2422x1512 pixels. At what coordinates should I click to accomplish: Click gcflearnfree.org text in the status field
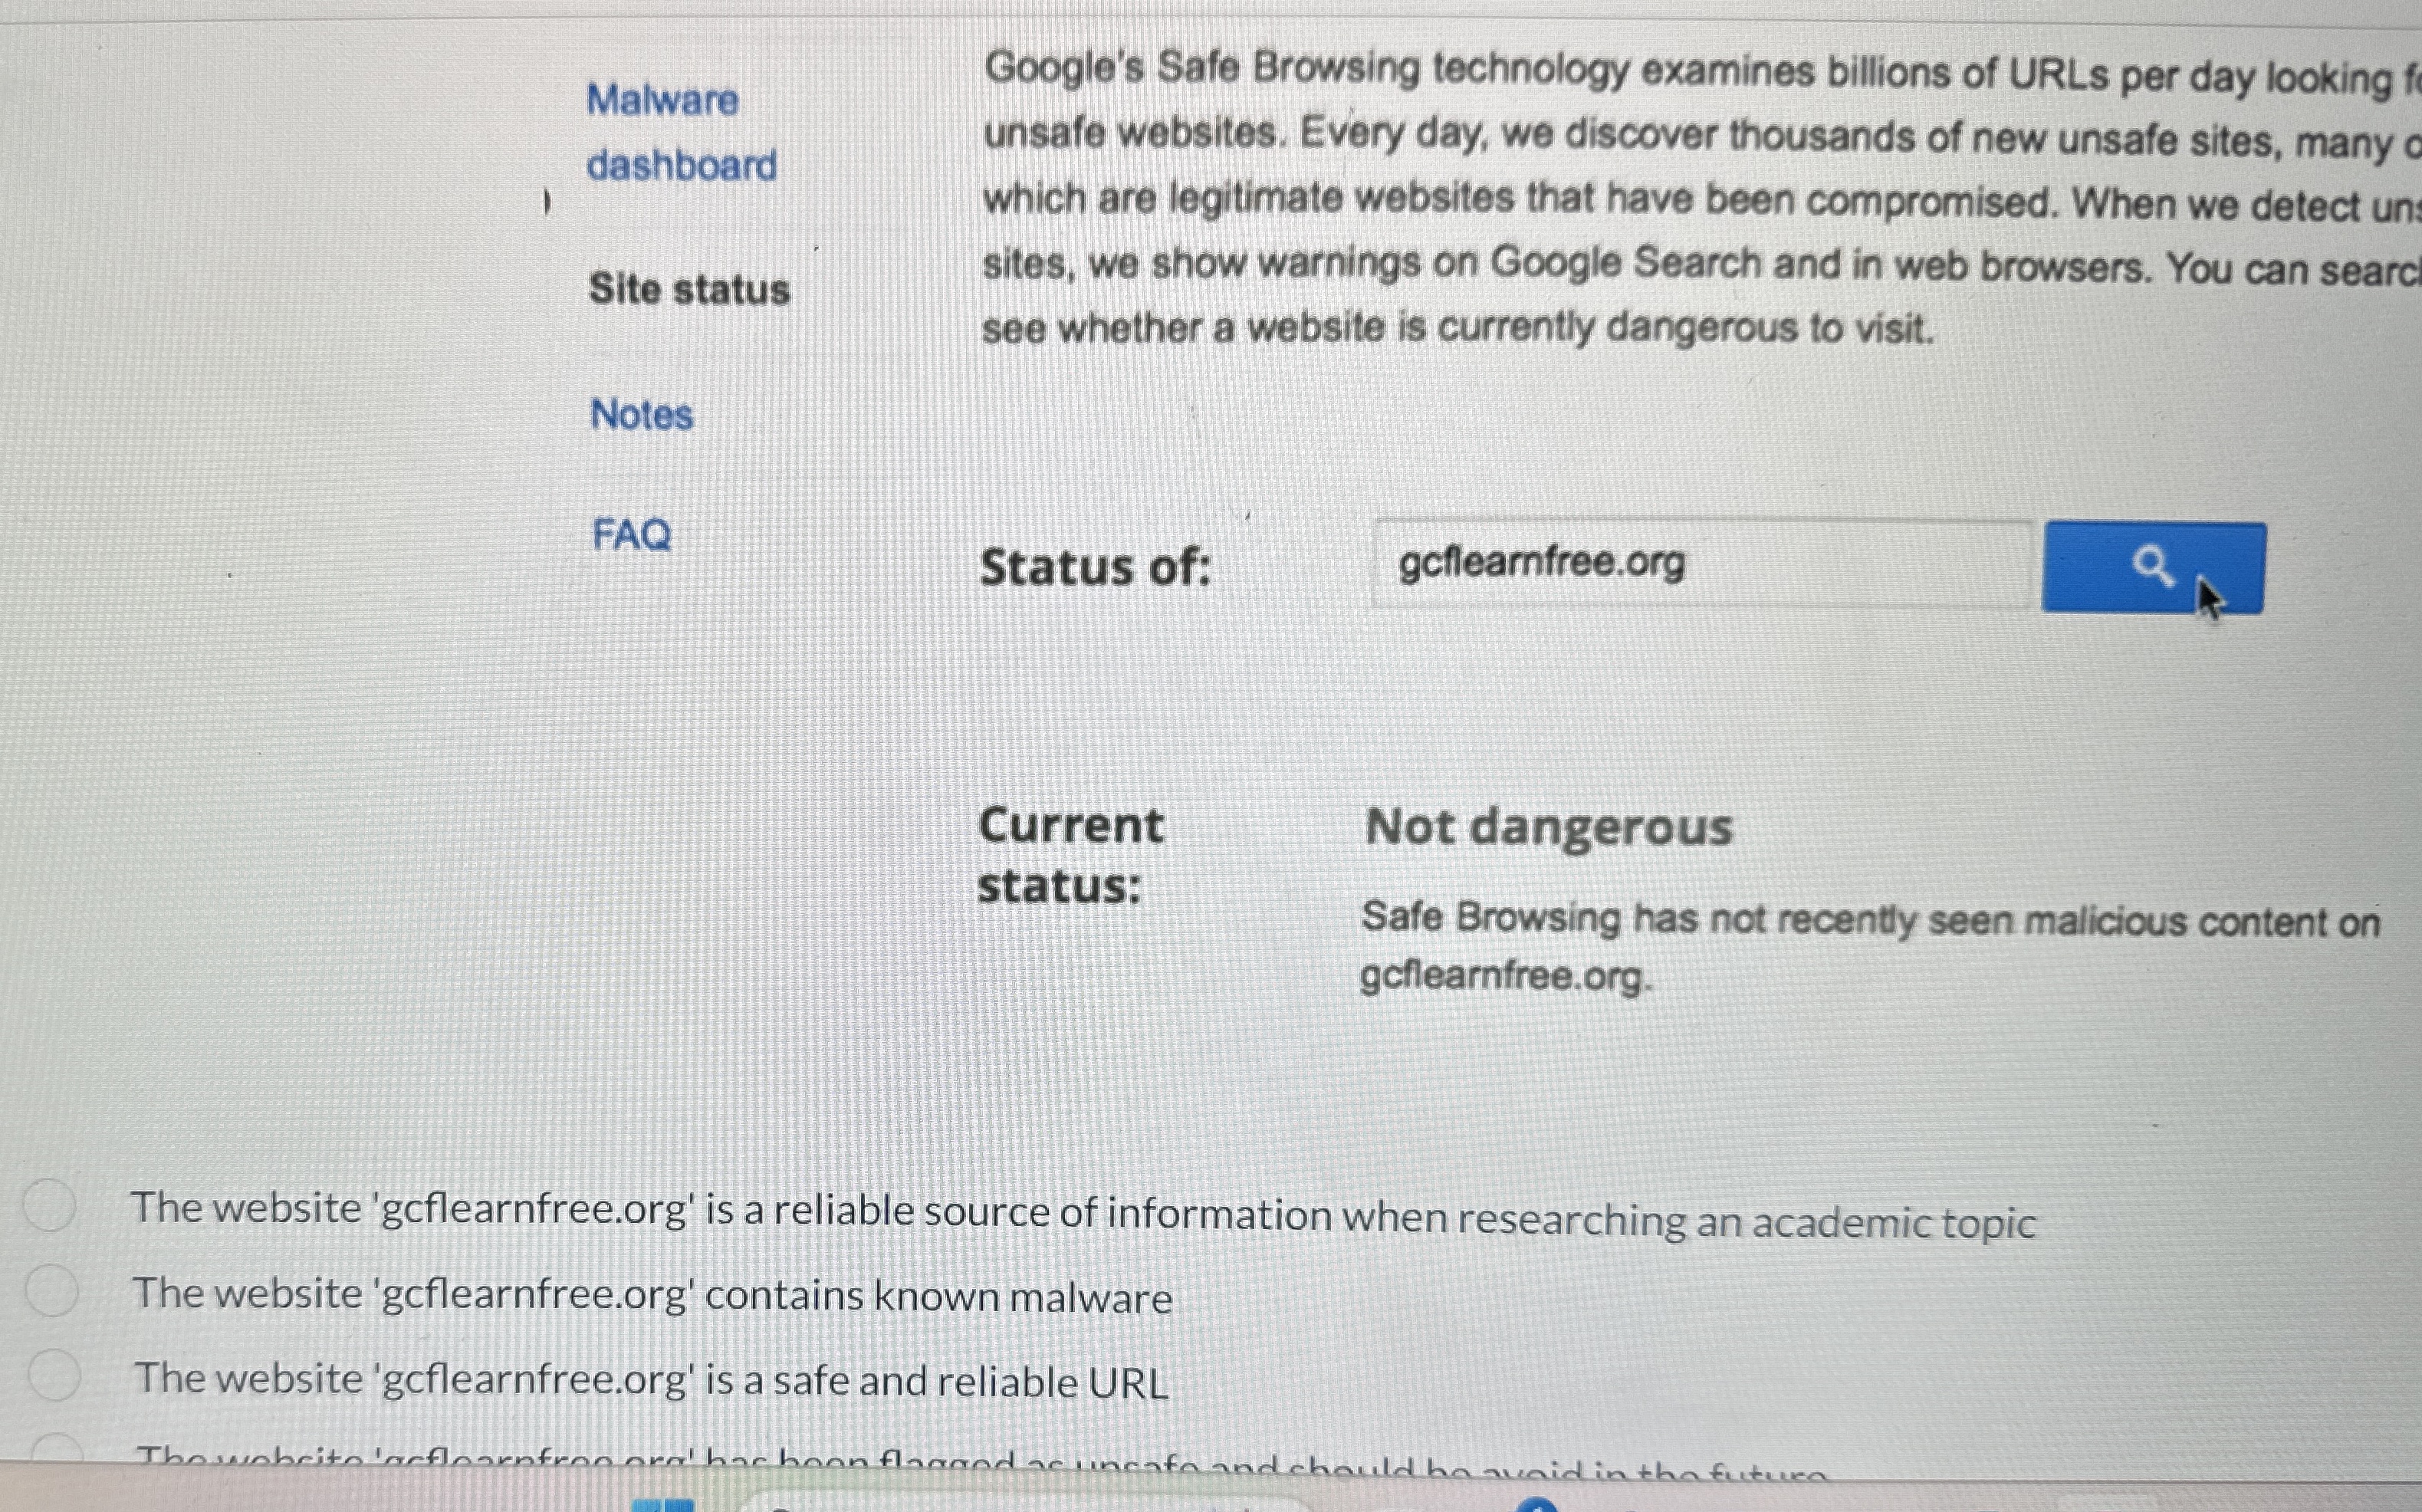click(x=1541, y=562)
